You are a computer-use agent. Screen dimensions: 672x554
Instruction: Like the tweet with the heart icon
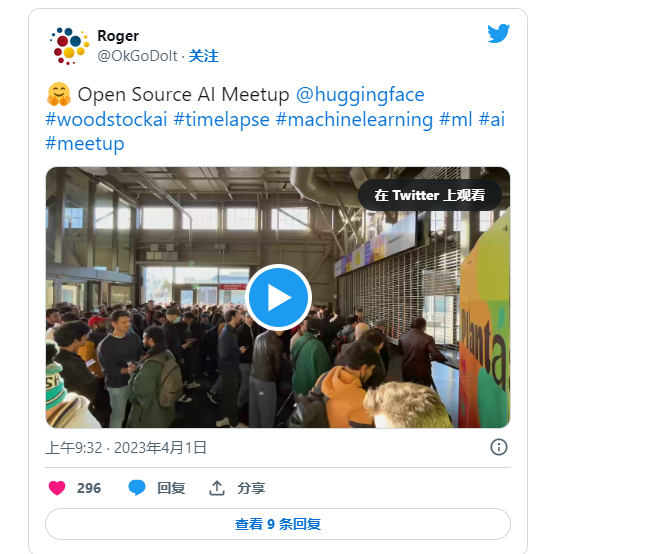pyautogui.click(x=57, y=488)
